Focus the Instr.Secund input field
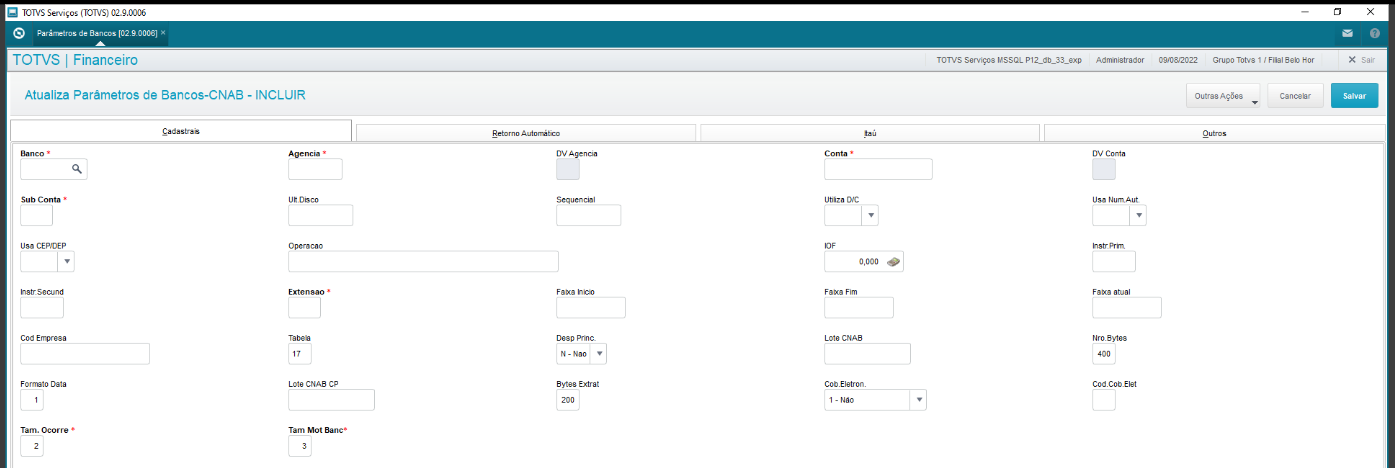Screen dimensions: 1395x468 click(42, 308)
